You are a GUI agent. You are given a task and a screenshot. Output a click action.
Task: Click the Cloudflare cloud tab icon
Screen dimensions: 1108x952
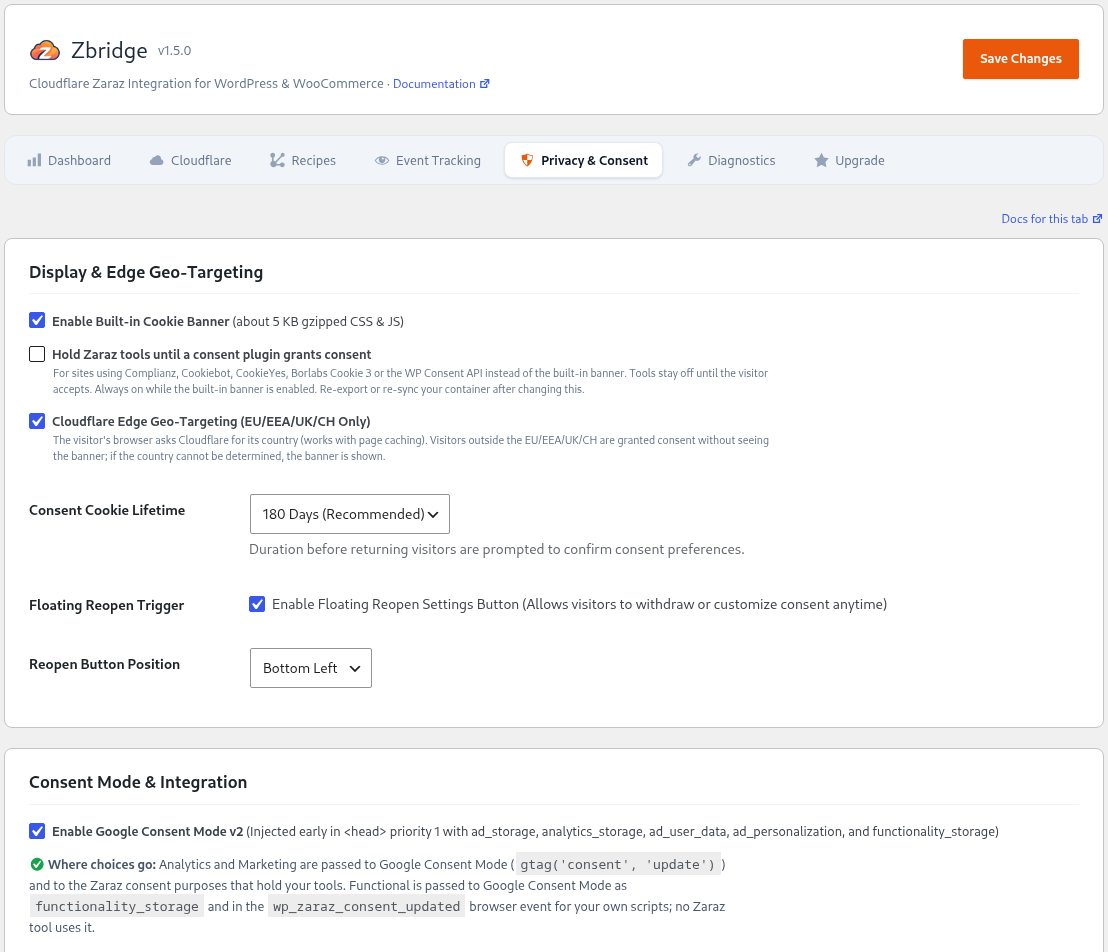point(156,160)
